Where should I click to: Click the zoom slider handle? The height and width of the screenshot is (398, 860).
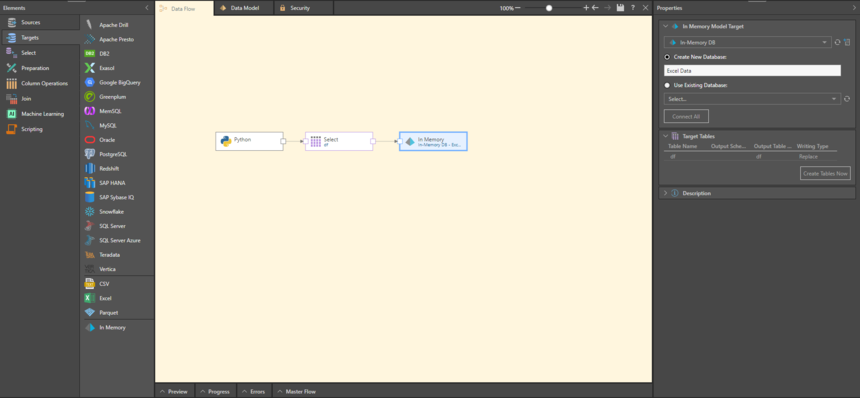[x=549, y=8]
